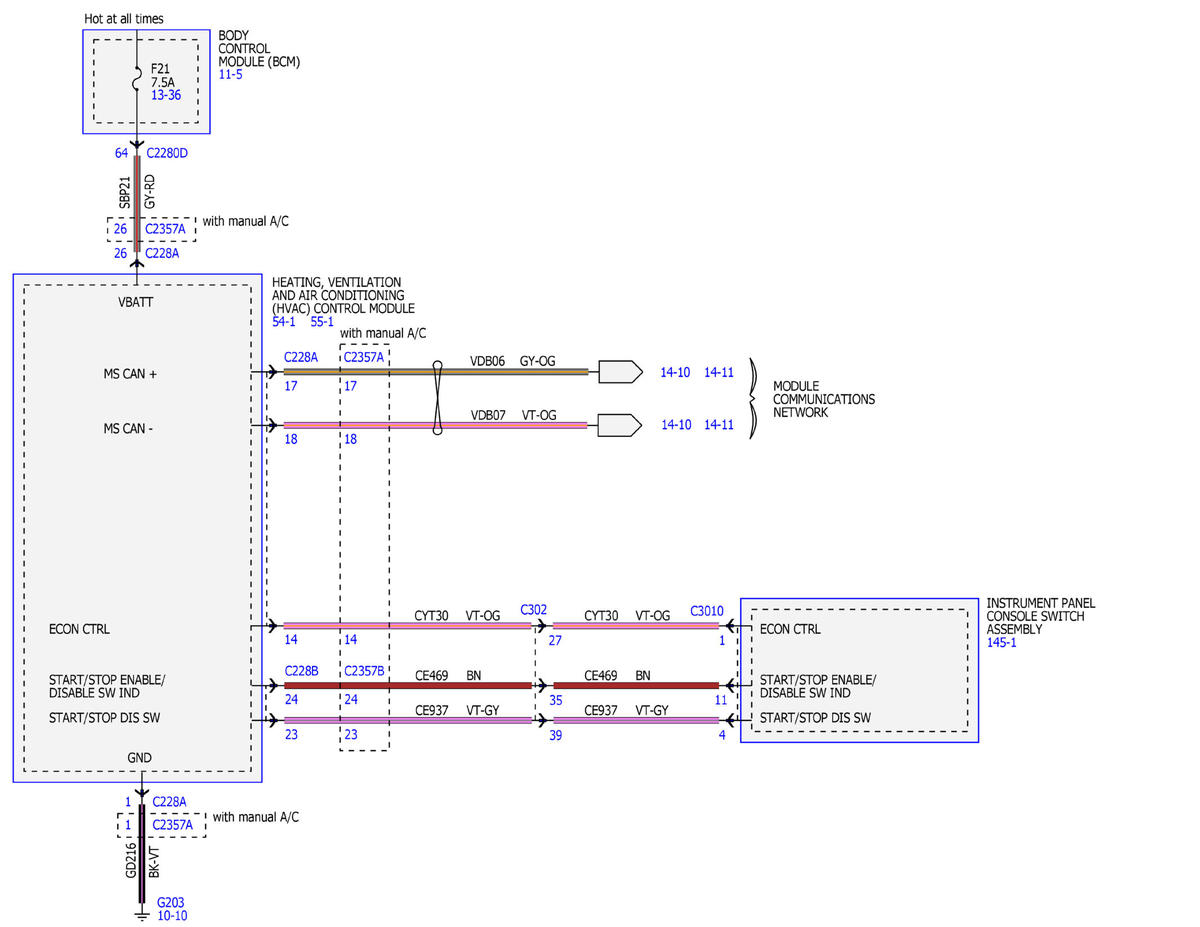This screenshot has width=1200, height=927.
Task: Open the 14-11 reference on the VDB07 row
Action: [719, 424]
